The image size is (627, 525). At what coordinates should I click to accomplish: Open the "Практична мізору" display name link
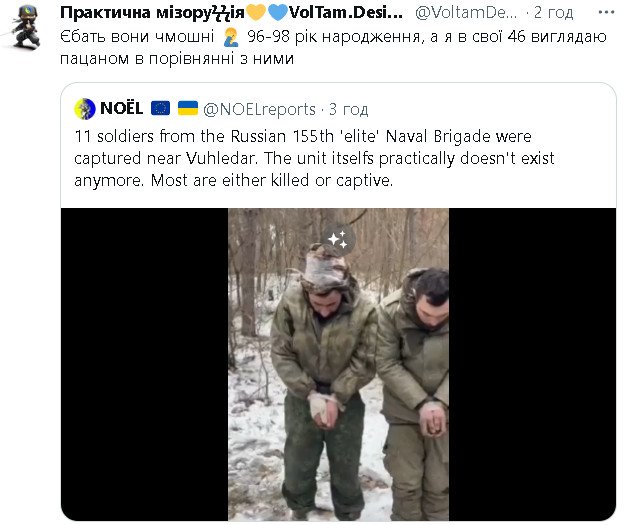coord(151,12)
